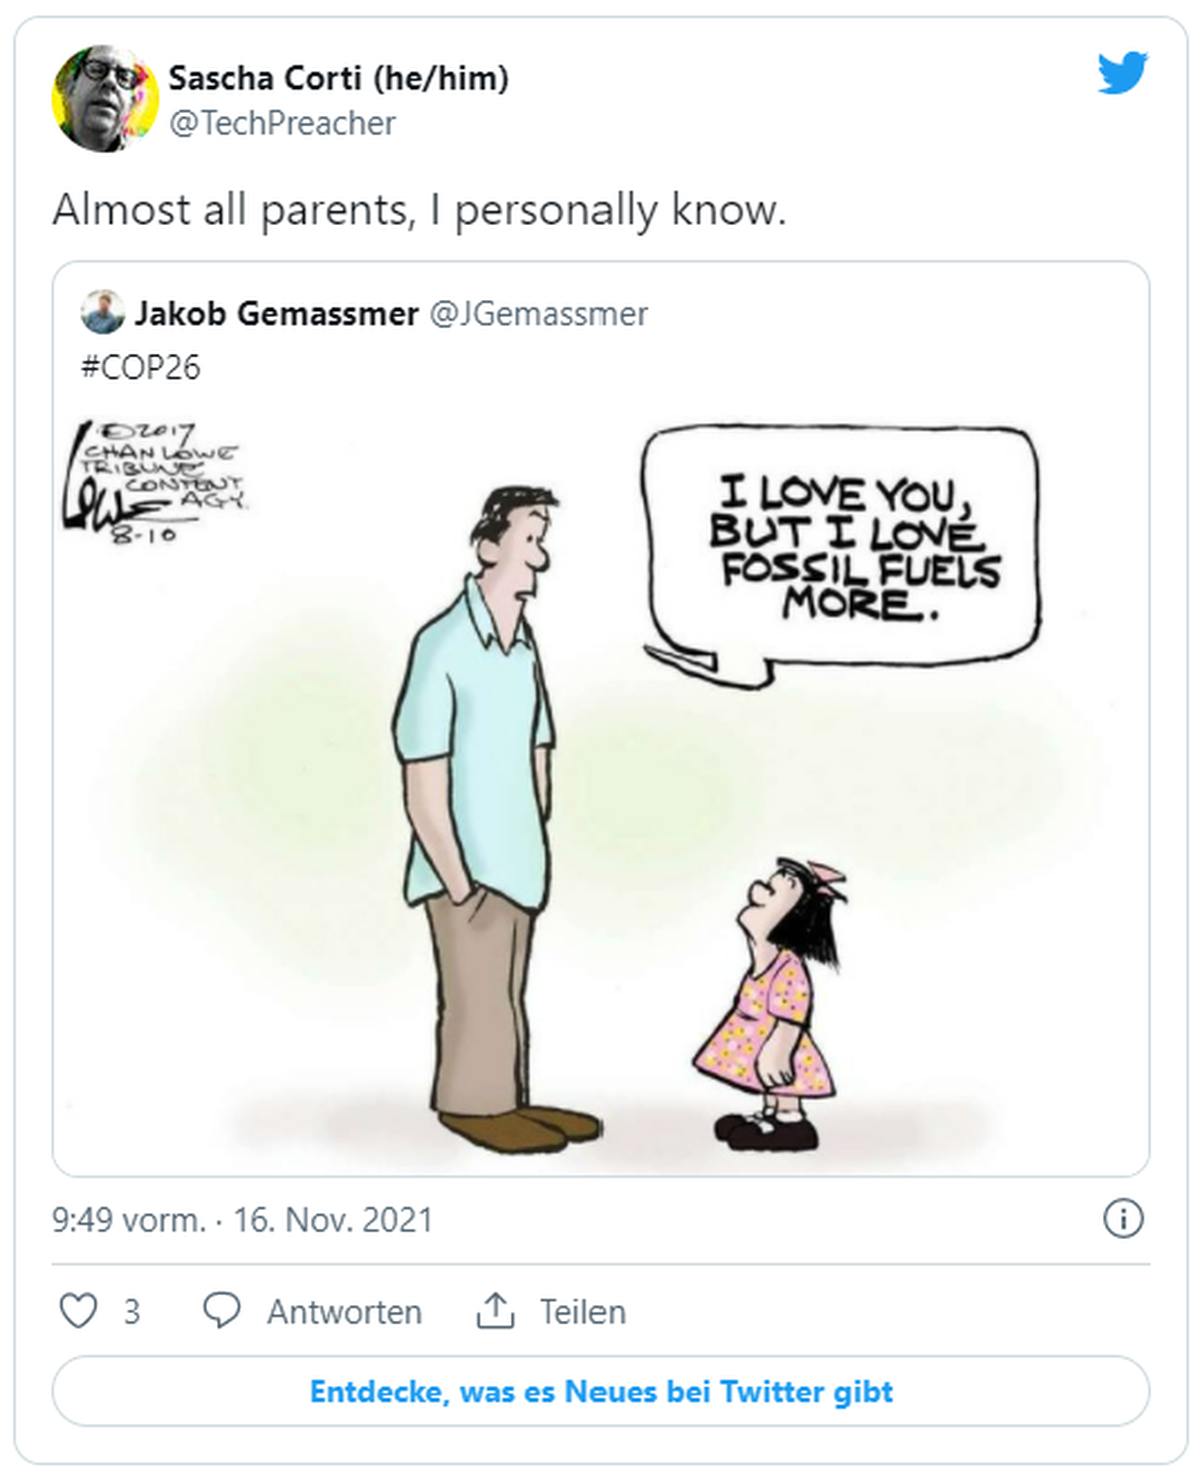Screen dimensions: 1200x1474
Task: Click the share upload arrow icon
Action: click(495, 1310)
